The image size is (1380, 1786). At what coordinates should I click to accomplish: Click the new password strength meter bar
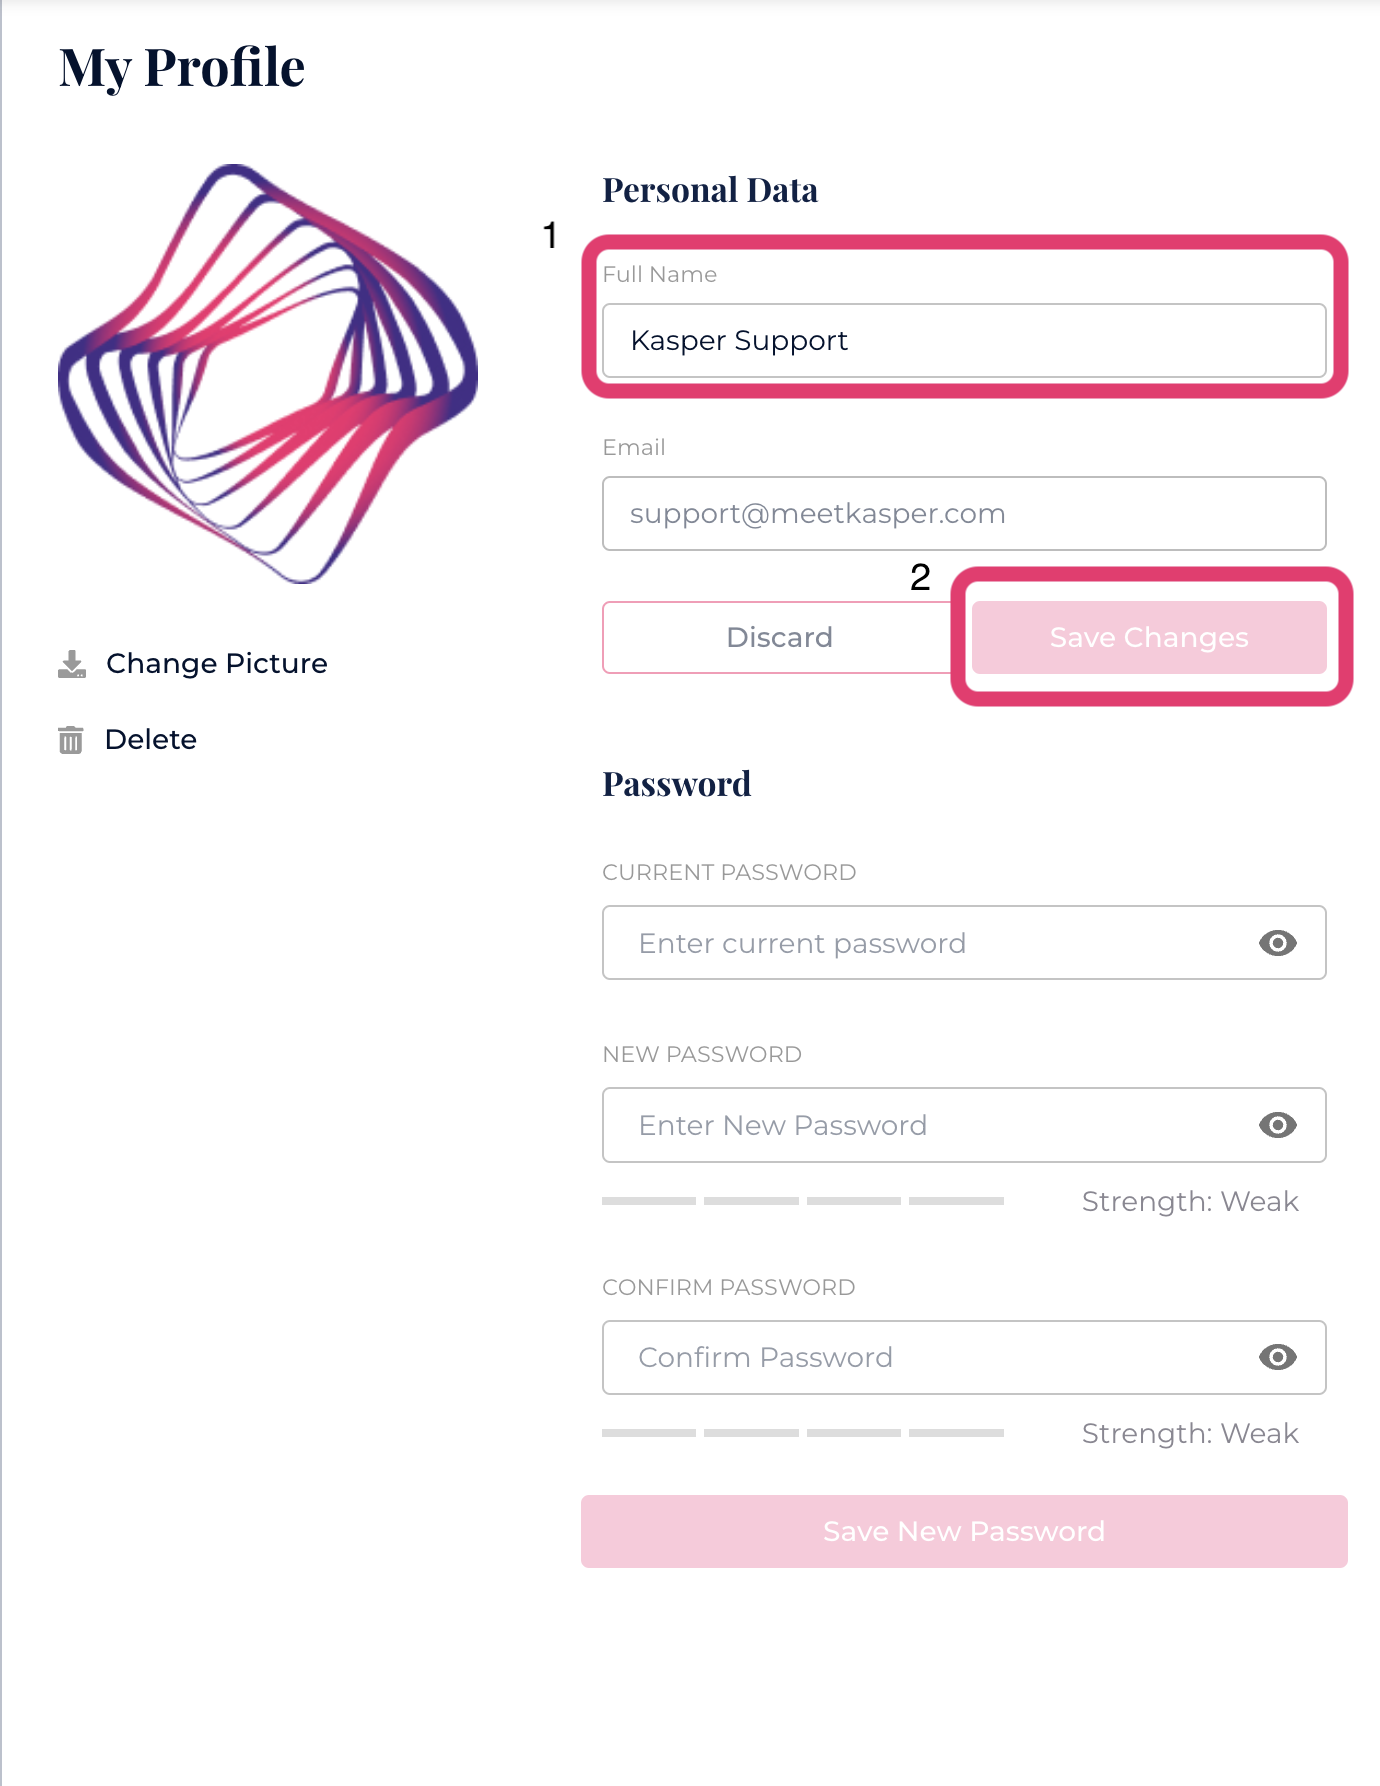click(x=802, y=1201)
